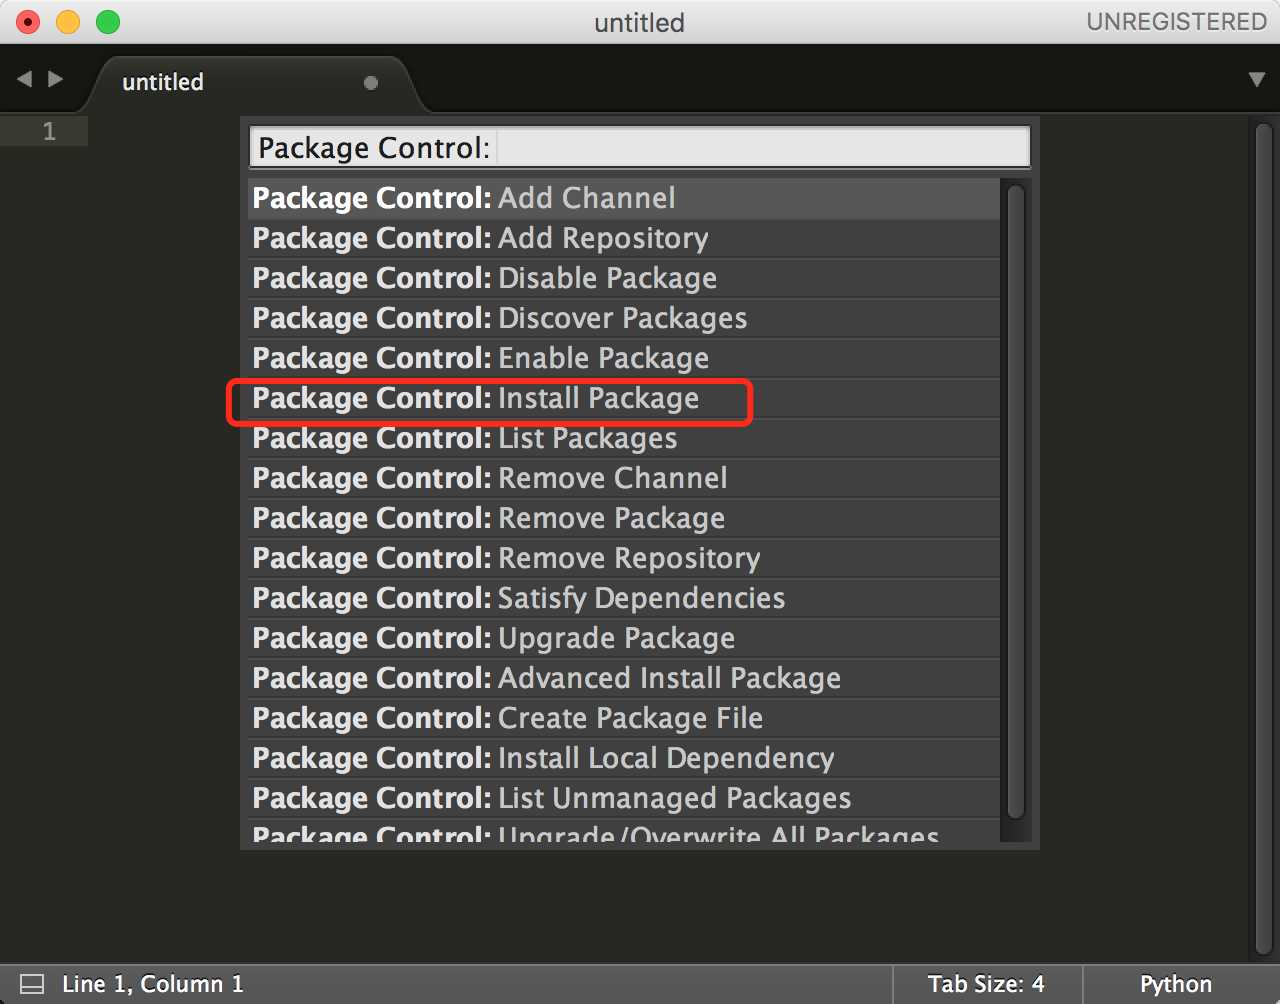This screenshot has height=1004, width=1280.
Task: Open the tab list dropdown triangle
Action: pos(1257,79)
